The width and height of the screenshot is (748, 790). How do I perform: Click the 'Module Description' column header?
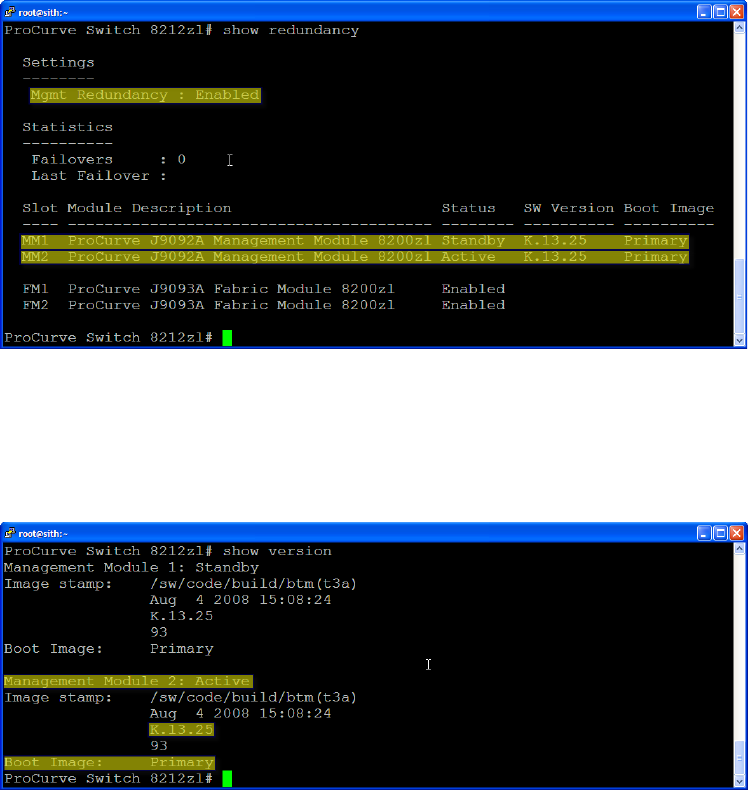point(149,208)
